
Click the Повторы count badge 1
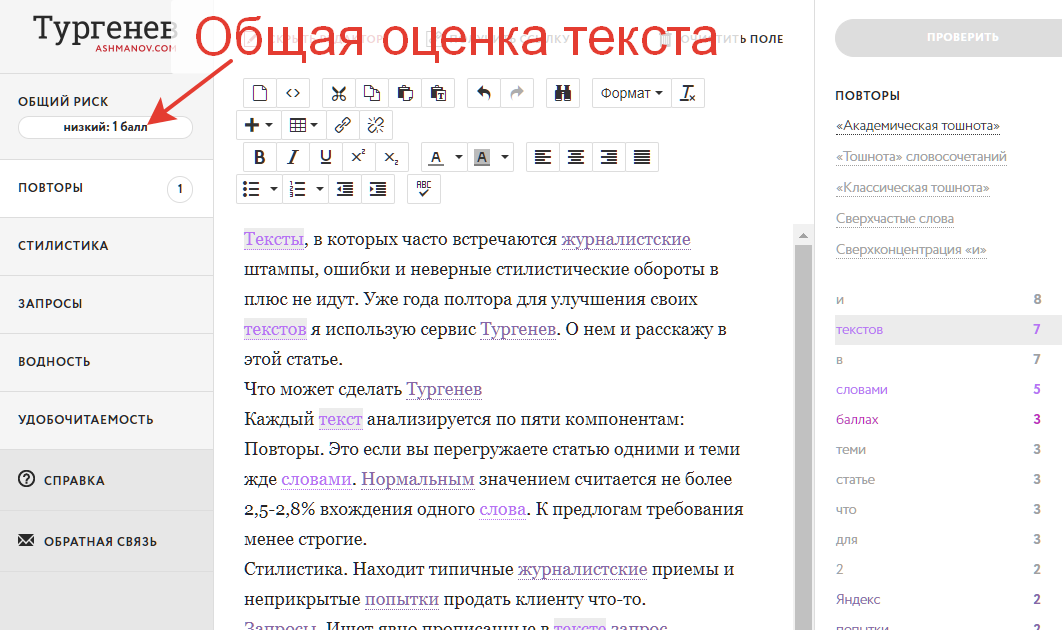point(179,189)
